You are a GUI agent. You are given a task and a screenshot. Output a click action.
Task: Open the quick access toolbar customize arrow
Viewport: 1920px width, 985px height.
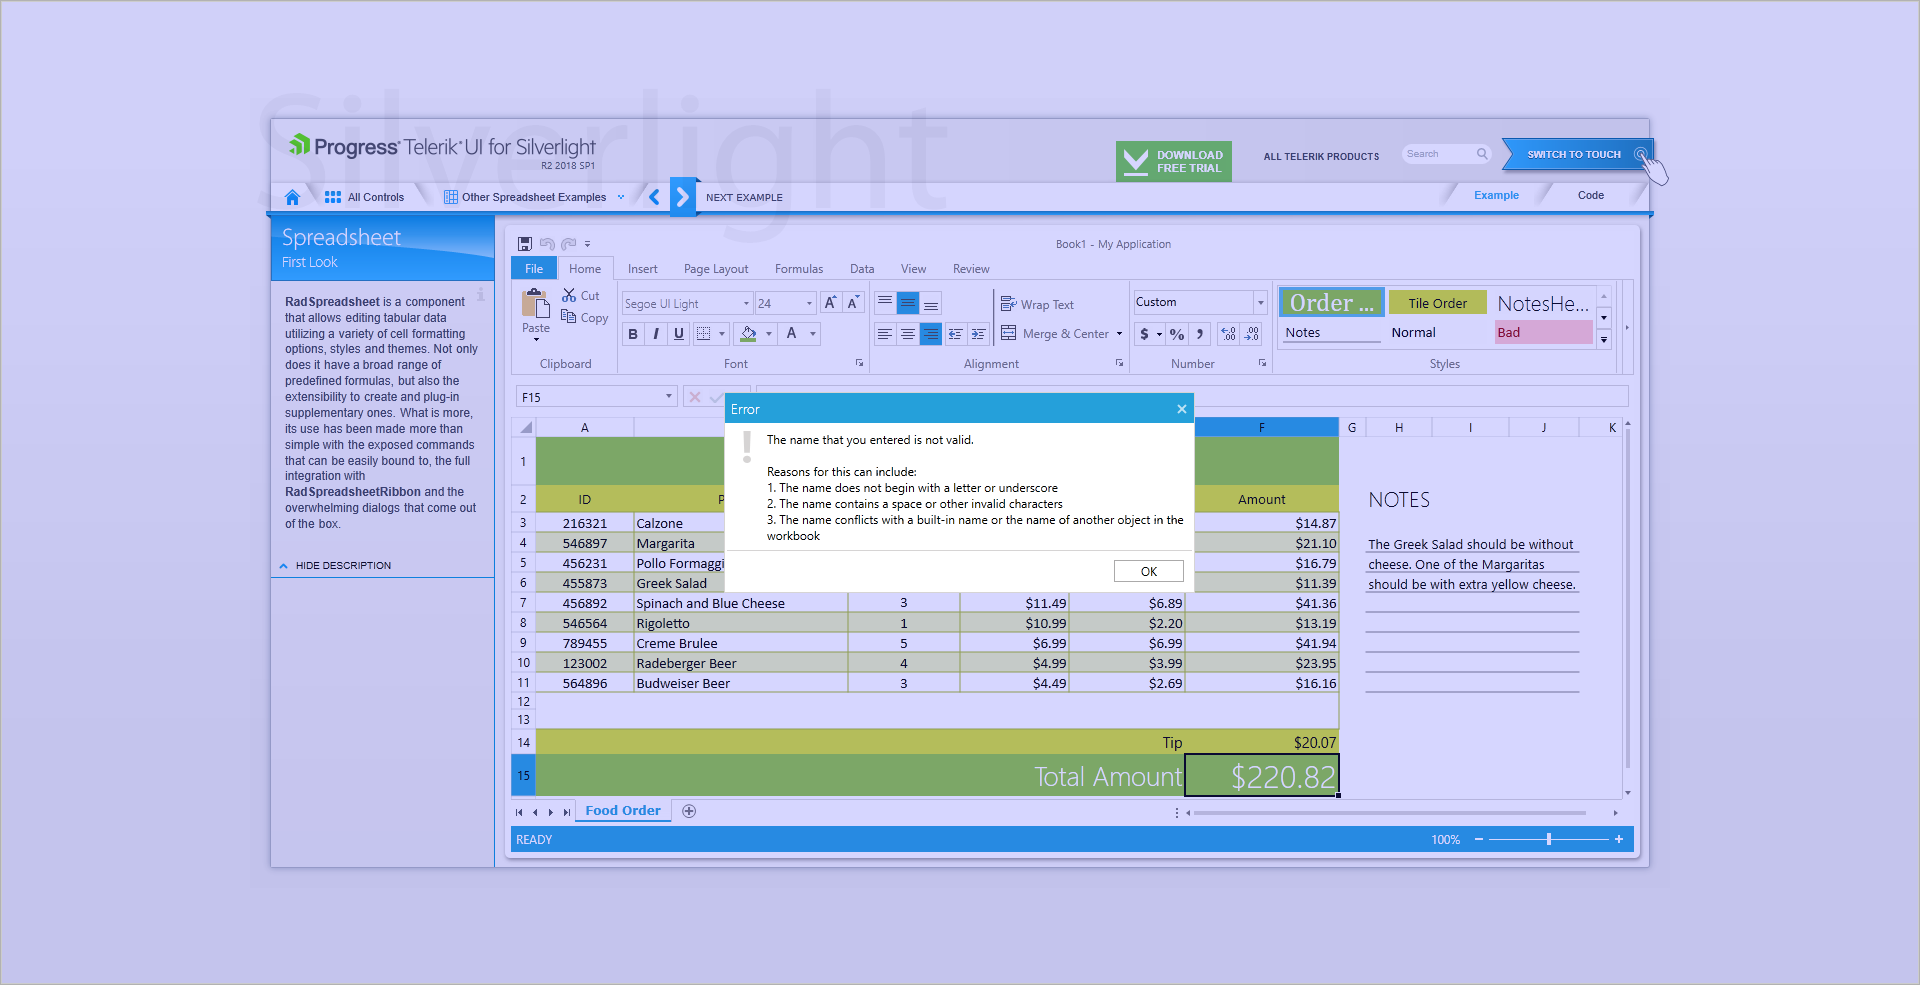coord(588,244)
